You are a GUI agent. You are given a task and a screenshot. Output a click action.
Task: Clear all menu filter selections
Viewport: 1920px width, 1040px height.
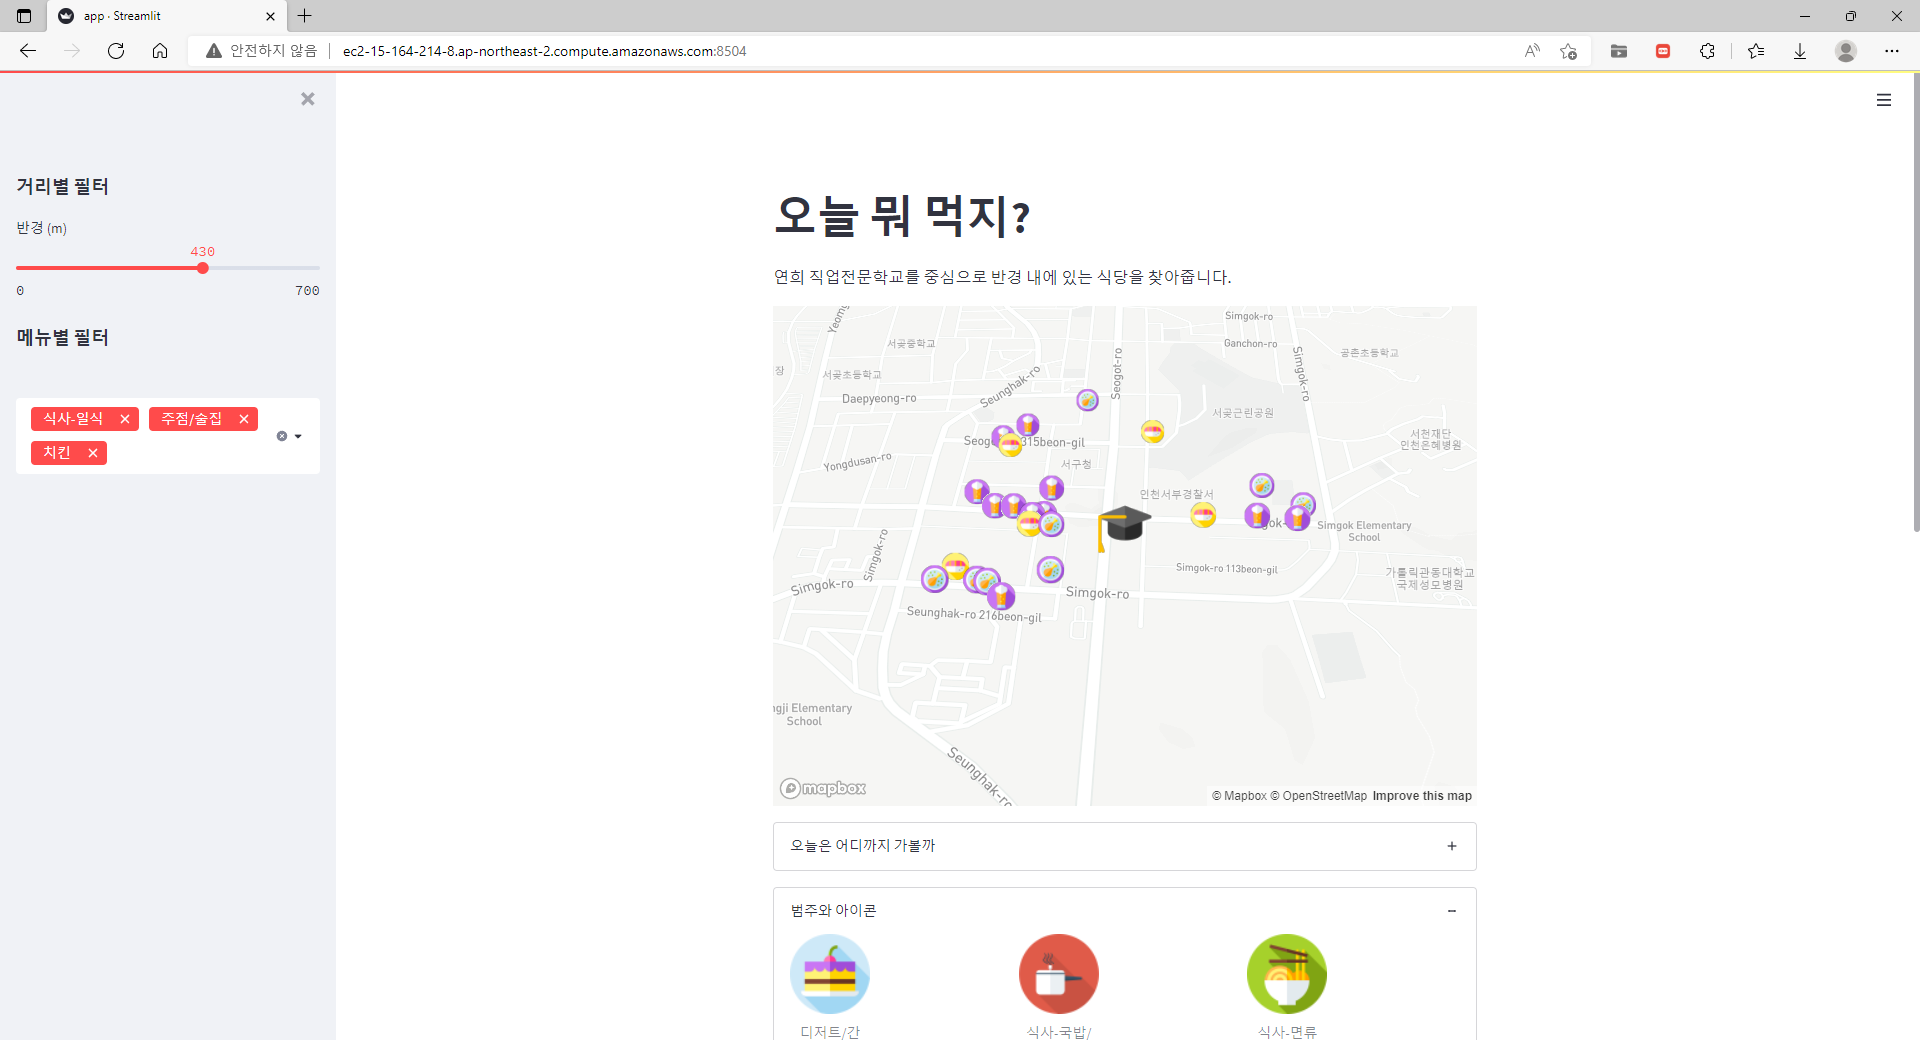[x=281, y=436]
